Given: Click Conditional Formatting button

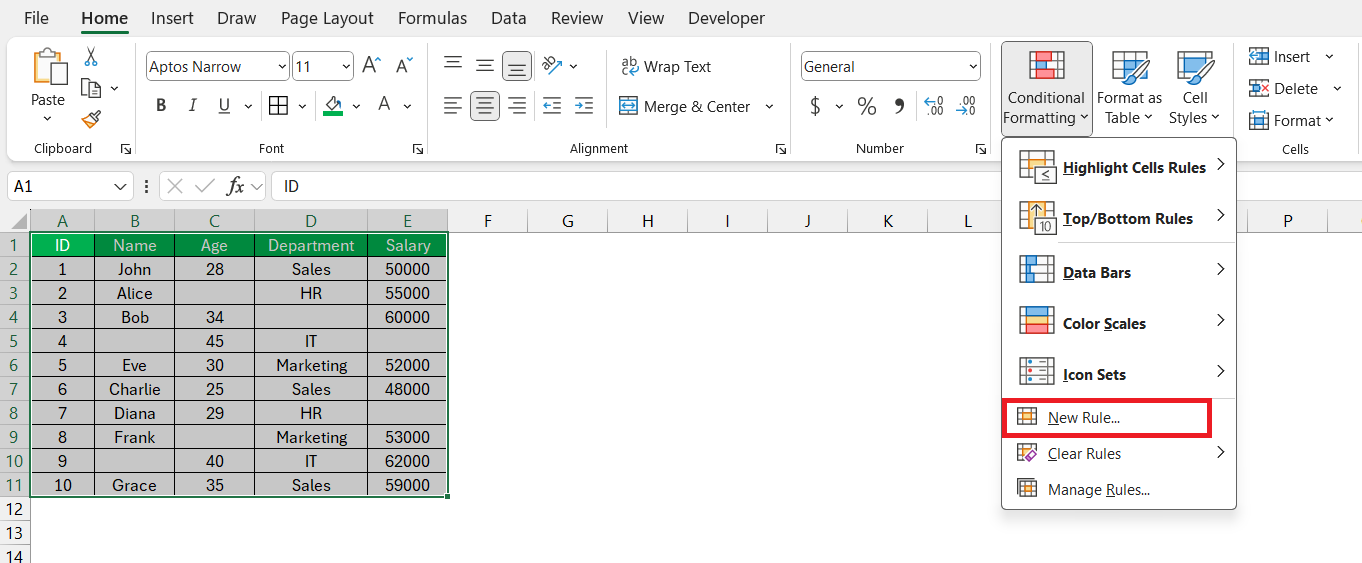Looking at the screenshot, I should [x=1046, y=87].
